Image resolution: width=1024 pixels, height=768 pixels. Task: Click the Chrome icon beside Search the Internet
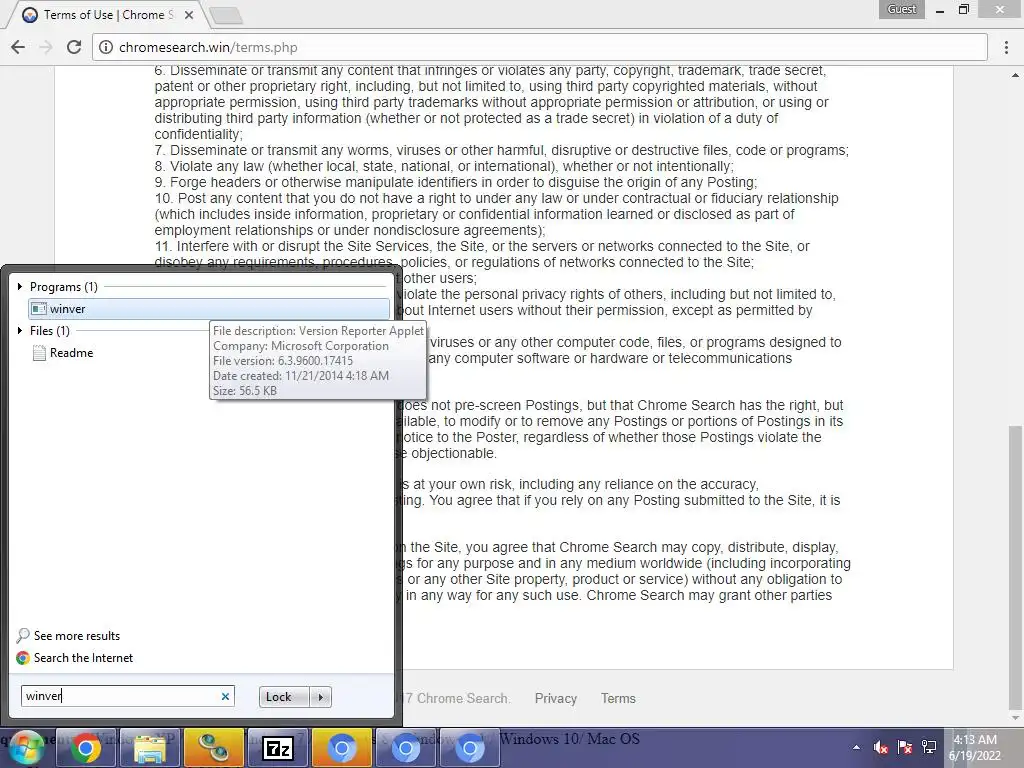23,658
